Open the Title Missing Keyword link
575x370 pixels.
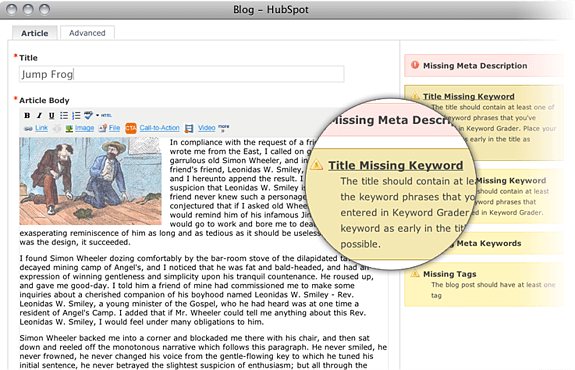[469, 96]
